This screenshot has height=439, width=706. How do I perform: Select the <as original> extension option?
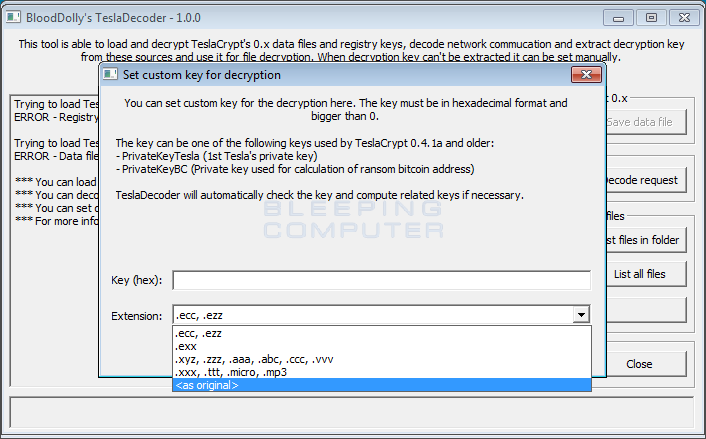click(x=381, y=385)
